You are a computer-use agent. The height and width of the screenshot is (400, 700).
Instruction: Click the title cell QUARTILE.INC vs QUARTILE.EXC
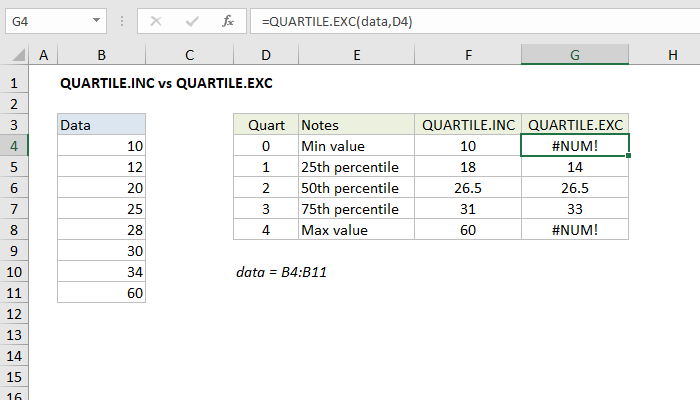pyautogui.click(x=165, y=84)
